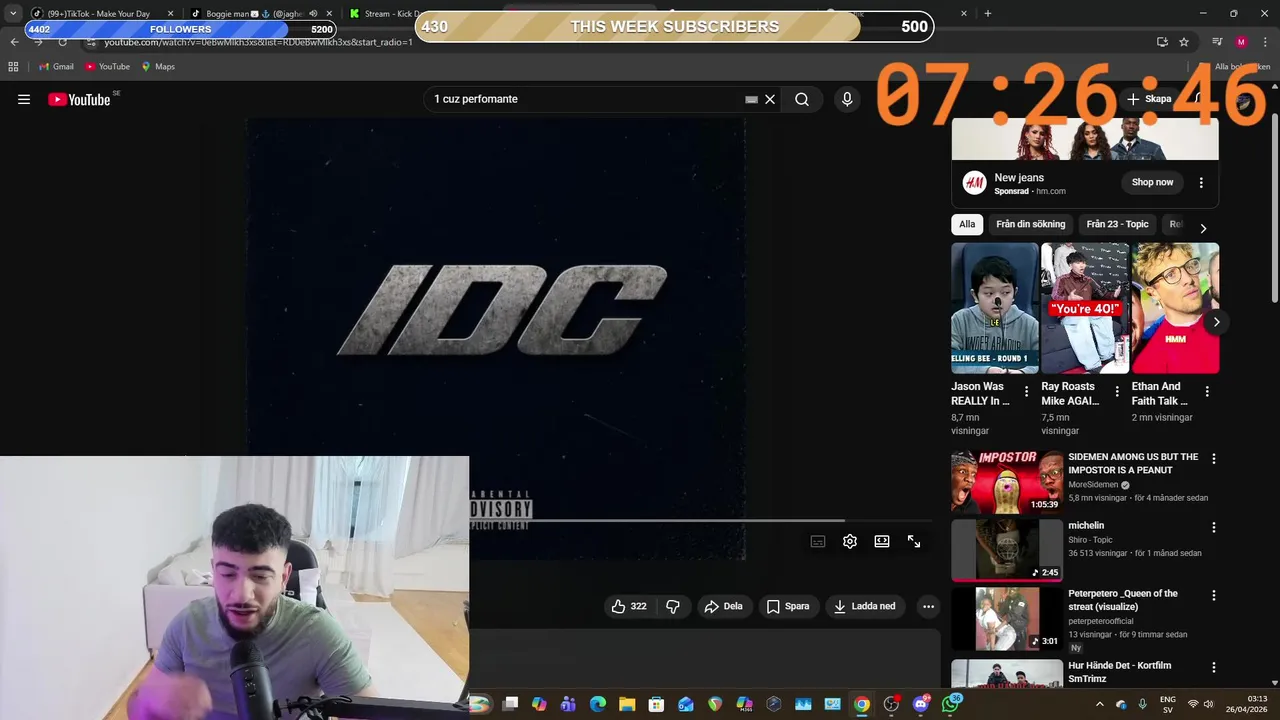This screenshot has width=1280, height=720.
Task: Open SIDEMEN AMONG US video thumbnail
Action: pos(1007,481)
